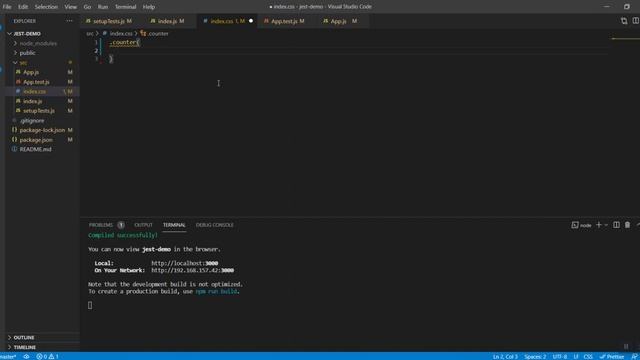Kill terminal with trash icon
640x360 pixels.
click(x=627, y=225)
